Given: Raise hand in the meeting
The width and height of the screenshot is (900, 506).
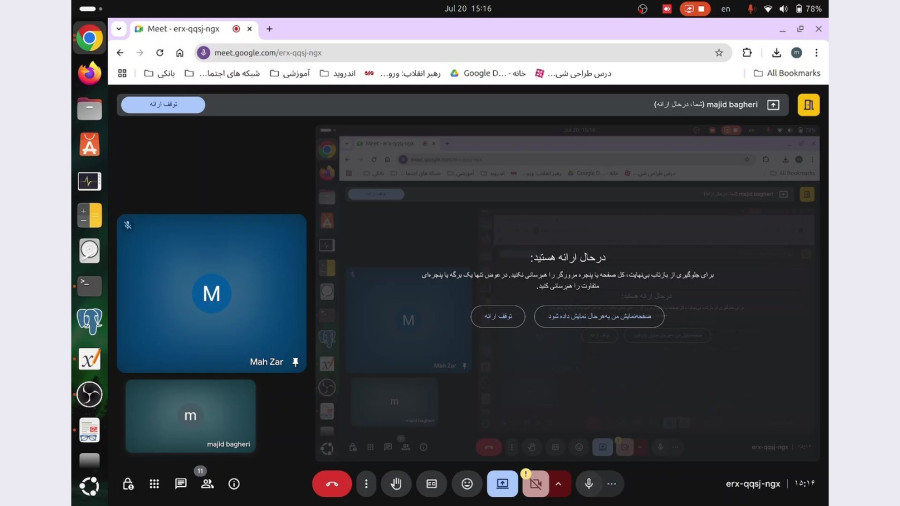Looking at the screenshot, I should [396, 484].
